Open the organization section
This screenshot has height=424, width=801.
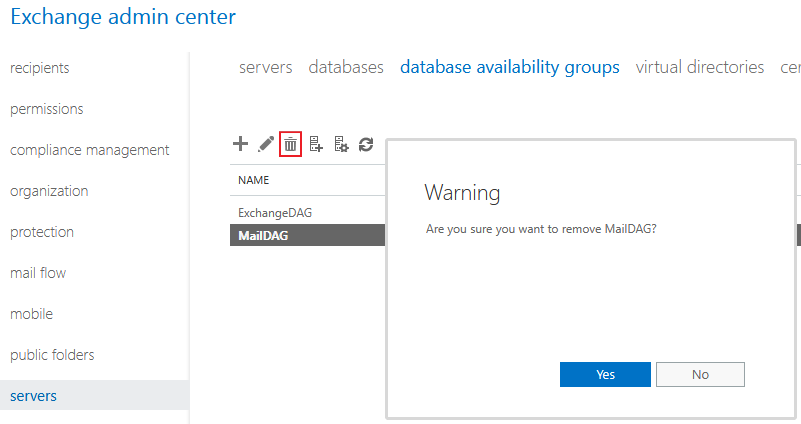[x=49, y=191]
